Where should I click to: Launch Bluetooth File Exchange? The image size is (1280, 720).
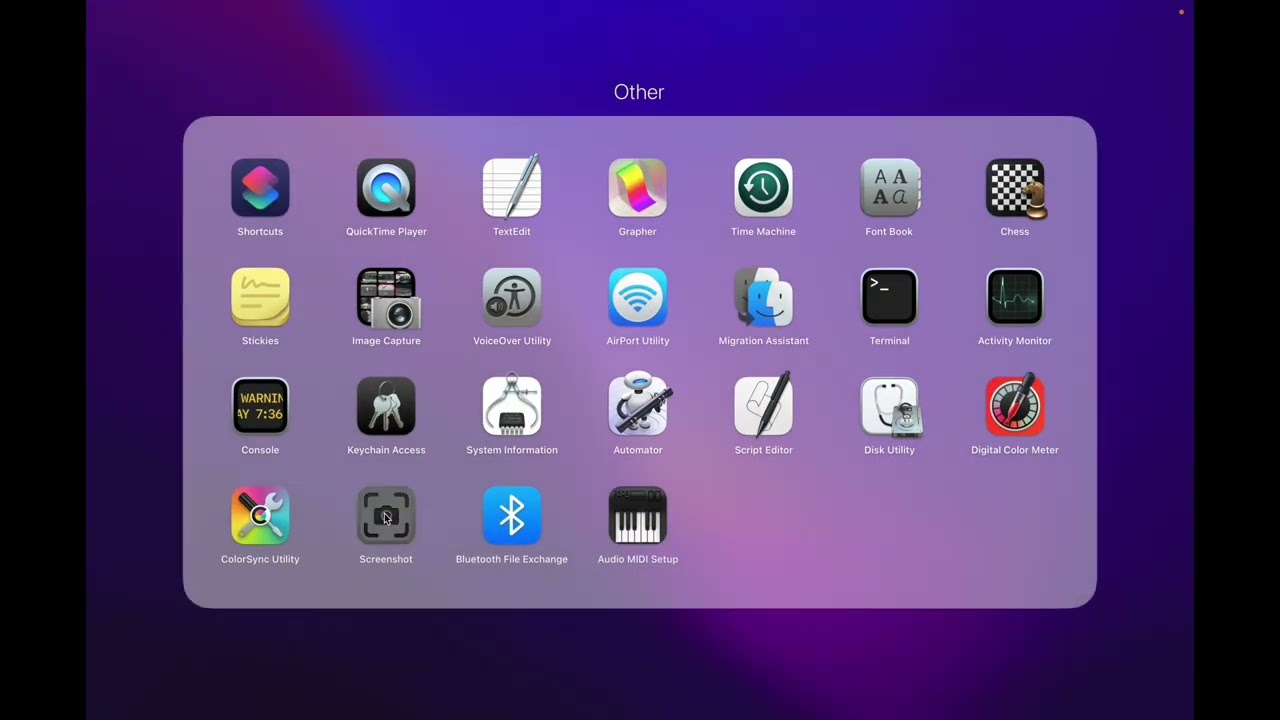point(512,515)
